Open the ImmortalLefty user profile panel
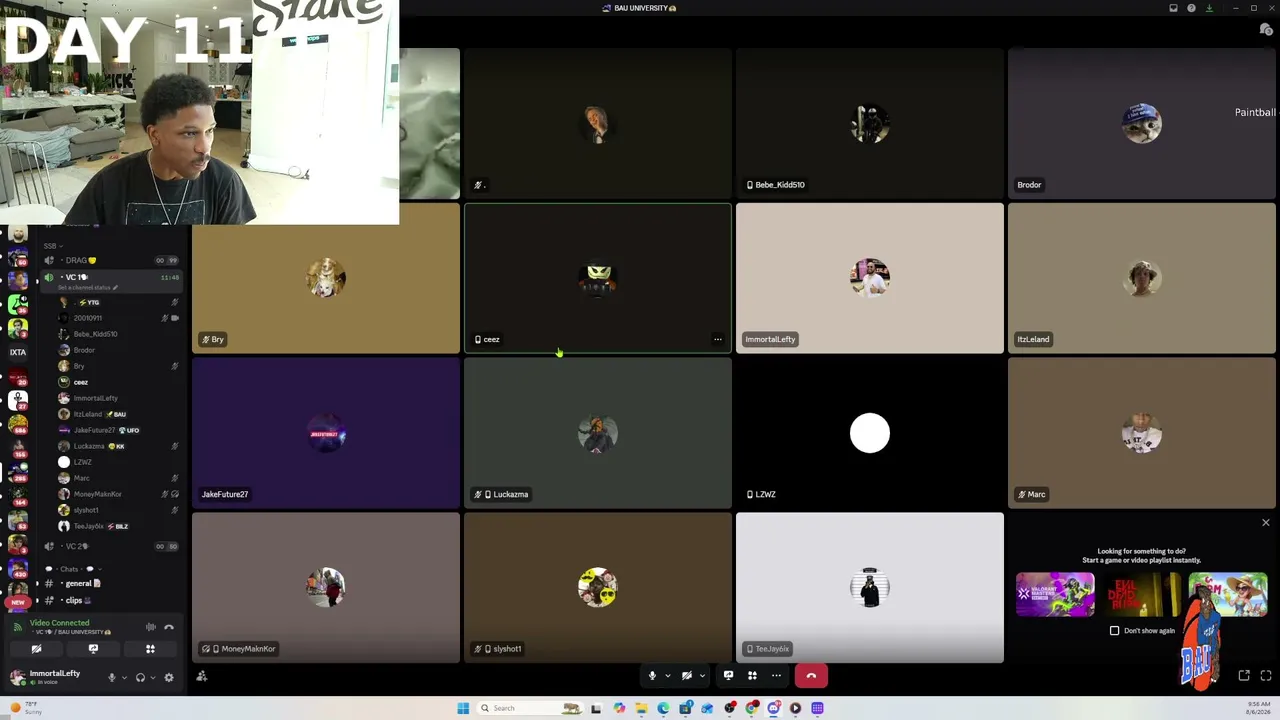 click(x=54, y=677)
